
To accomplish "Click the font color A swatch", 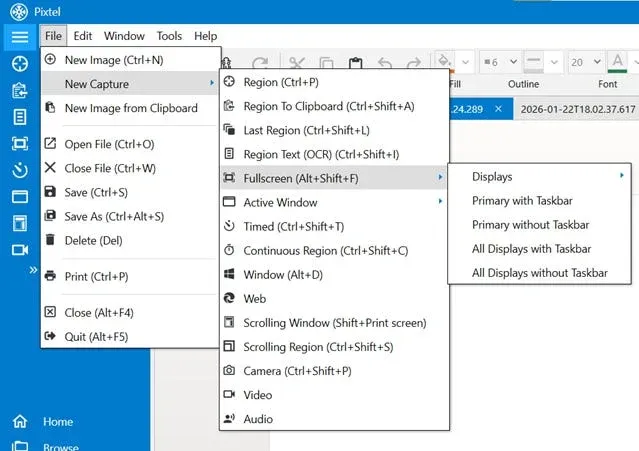I will 617,62.
